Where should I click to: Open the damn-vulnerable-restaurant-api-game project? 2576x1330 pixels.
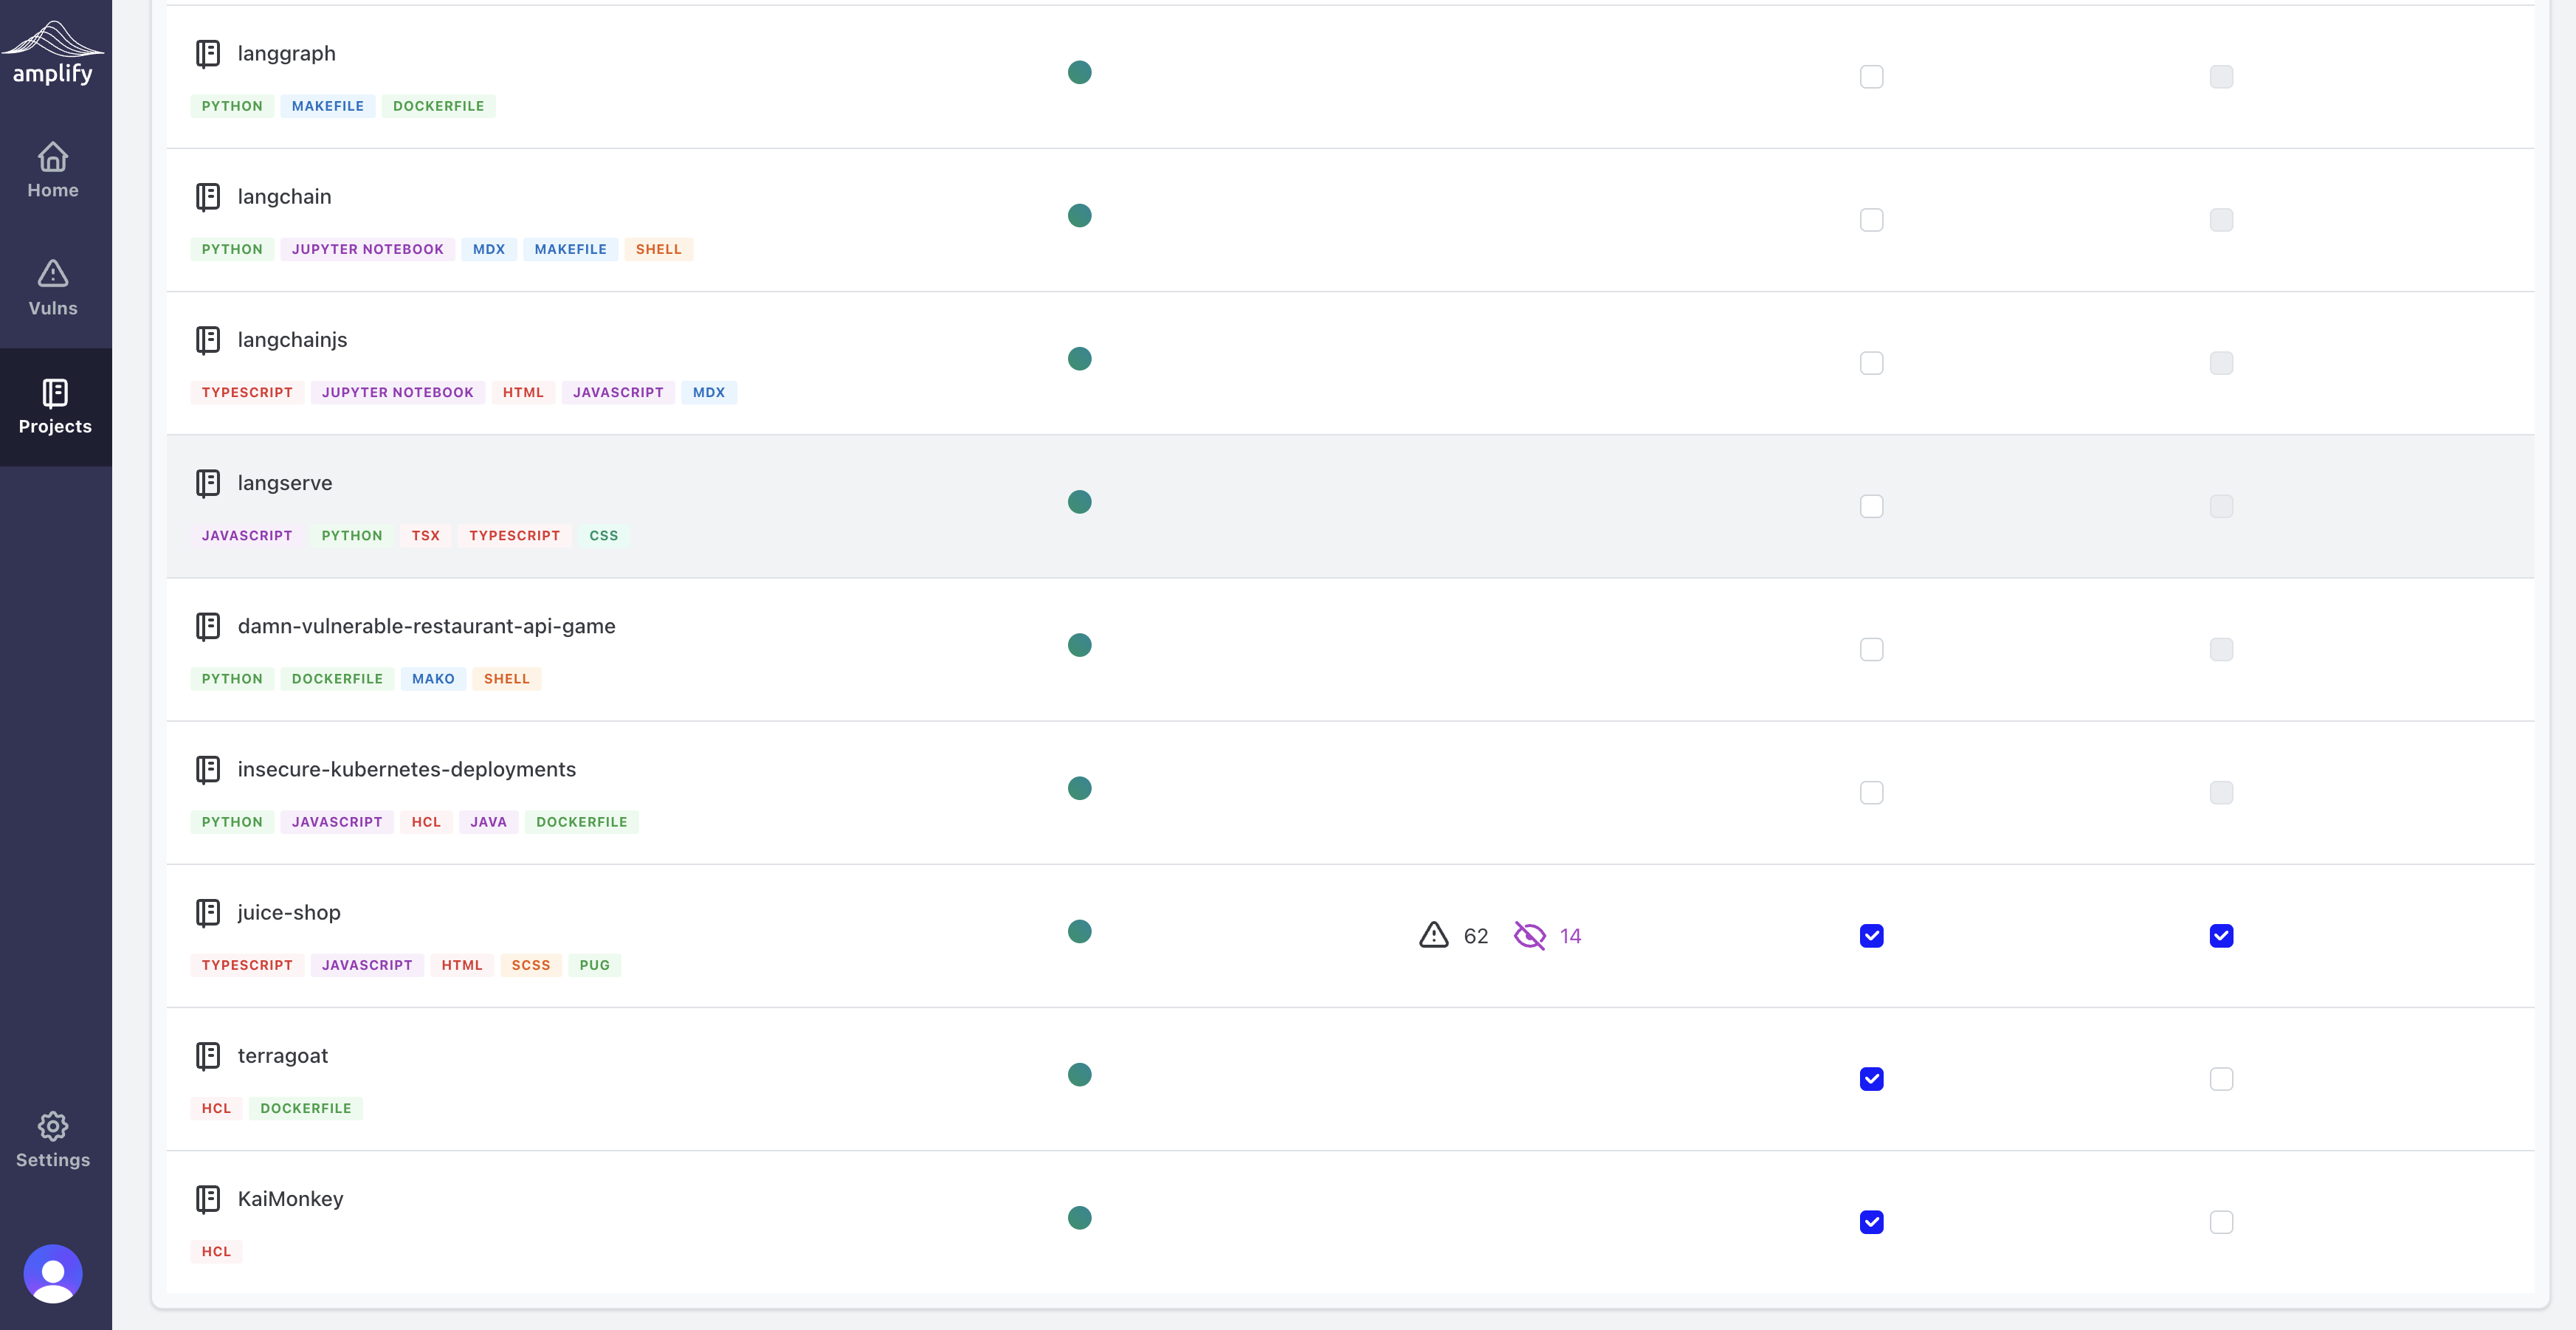point(426,626)
